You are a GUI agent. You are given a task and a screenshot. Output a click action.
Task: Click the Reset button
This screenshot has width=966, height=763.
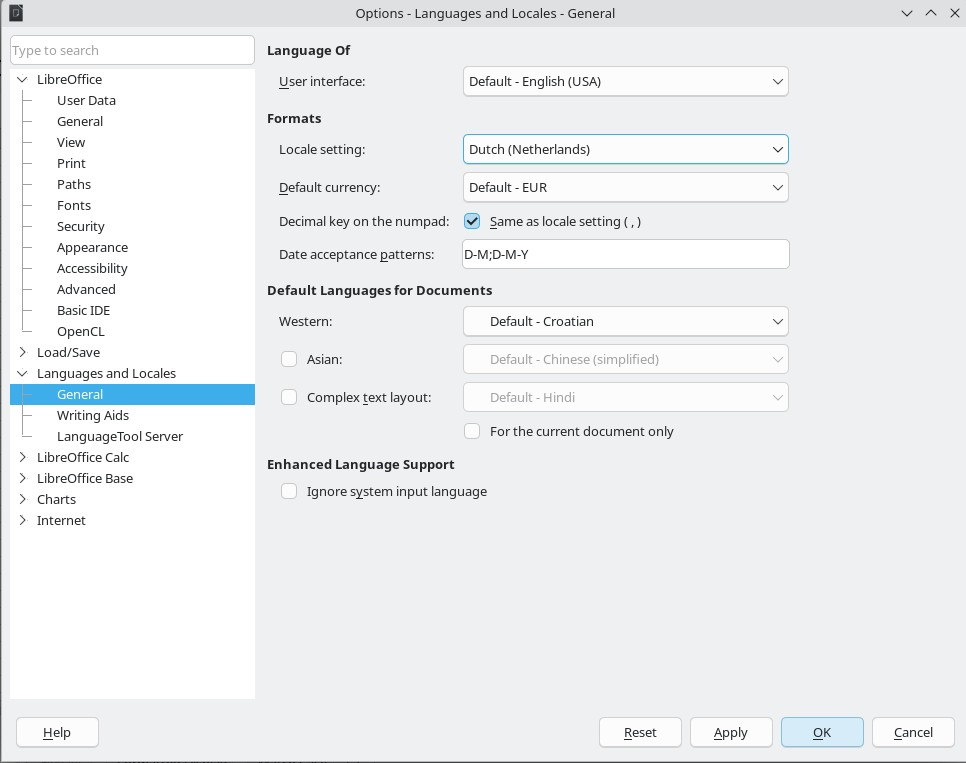640,732
